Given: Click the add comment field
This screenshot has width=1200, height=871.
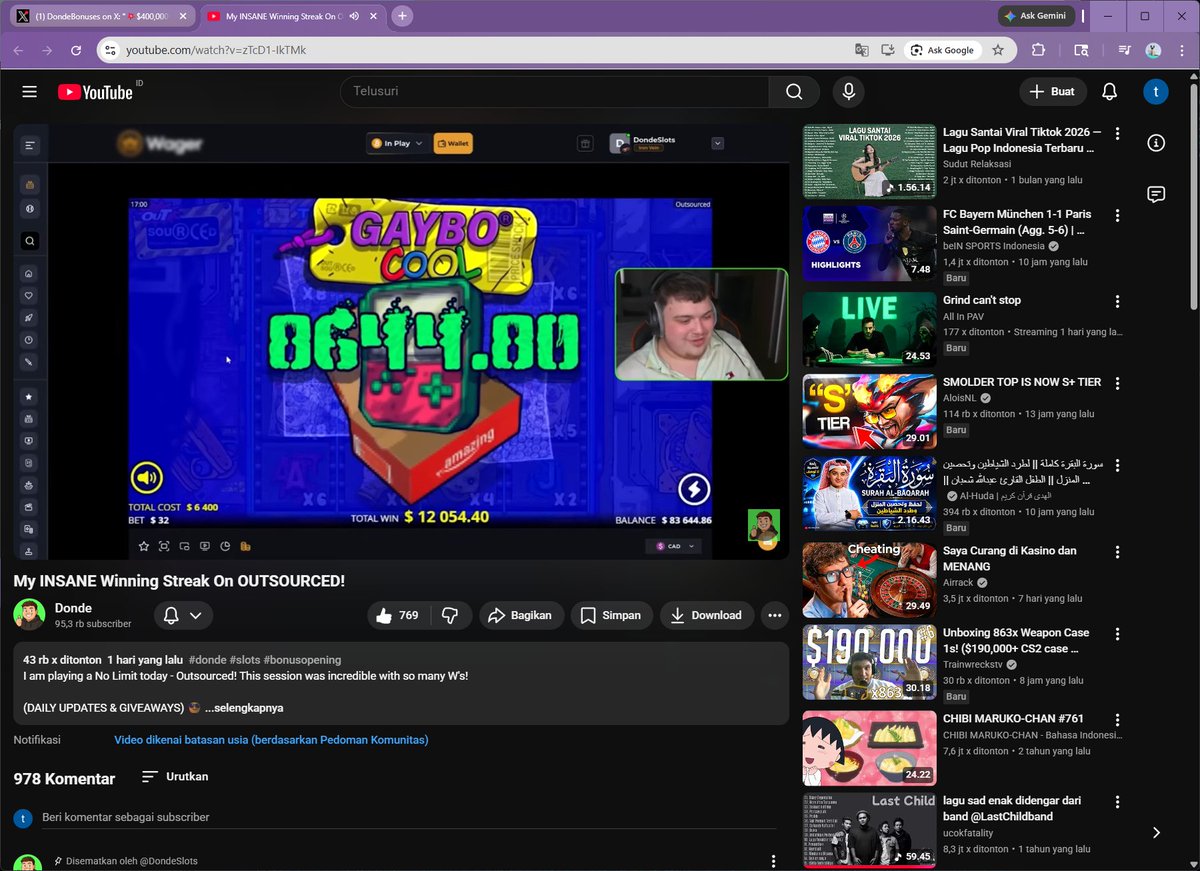Looking at the screenshot, I should click(409, 817).
